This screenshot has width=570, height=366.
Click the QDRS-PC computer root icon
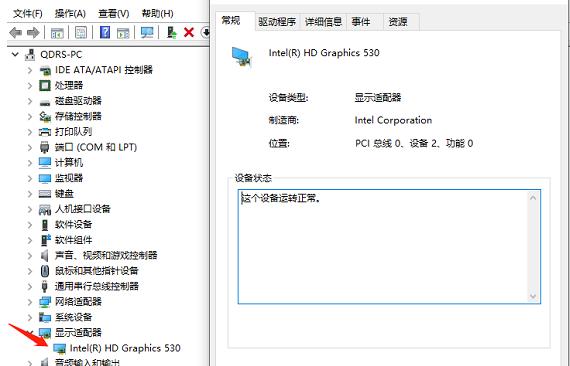point(30,55)
